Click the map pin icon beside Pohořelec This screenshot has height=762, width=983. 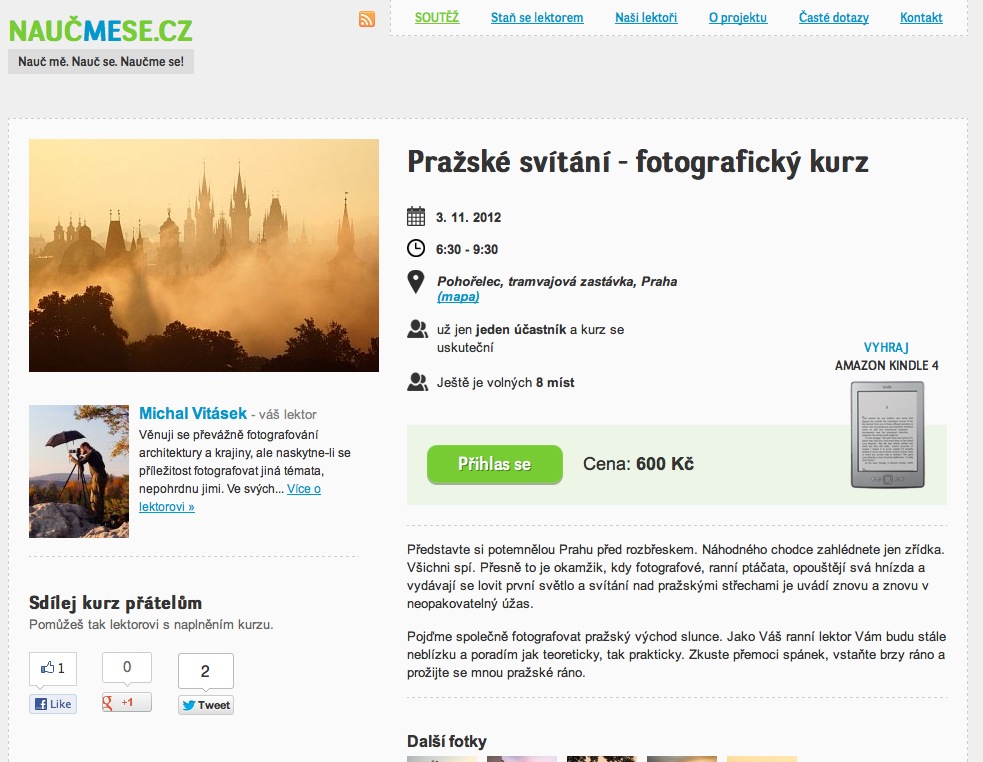pos(416,282)
